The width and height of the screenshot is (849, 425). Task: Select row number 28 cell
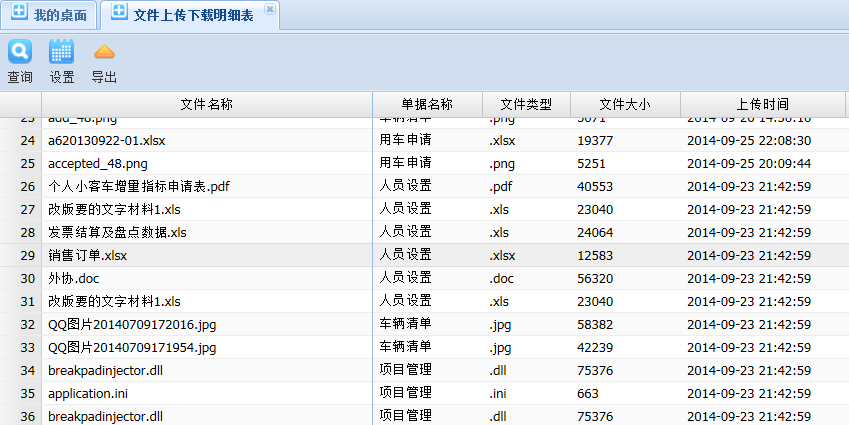click(27, 232)
